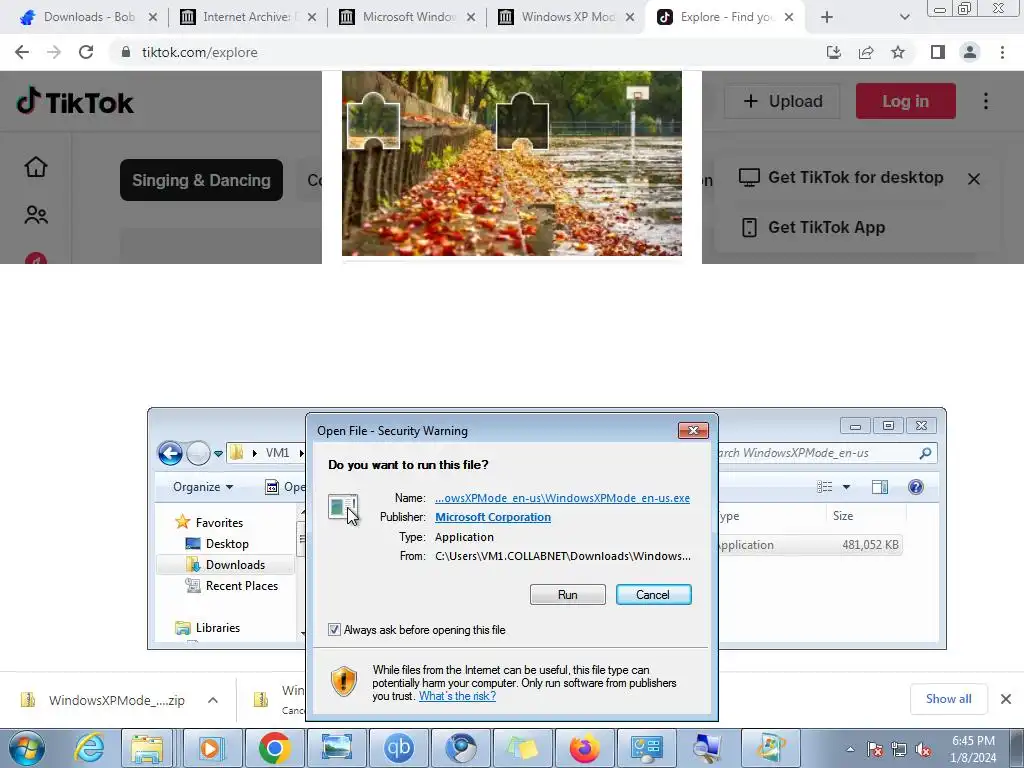Click the puzzle captcha image
Screen dimensions: 1024x768
pyautogui.click(x=512, y=163)
